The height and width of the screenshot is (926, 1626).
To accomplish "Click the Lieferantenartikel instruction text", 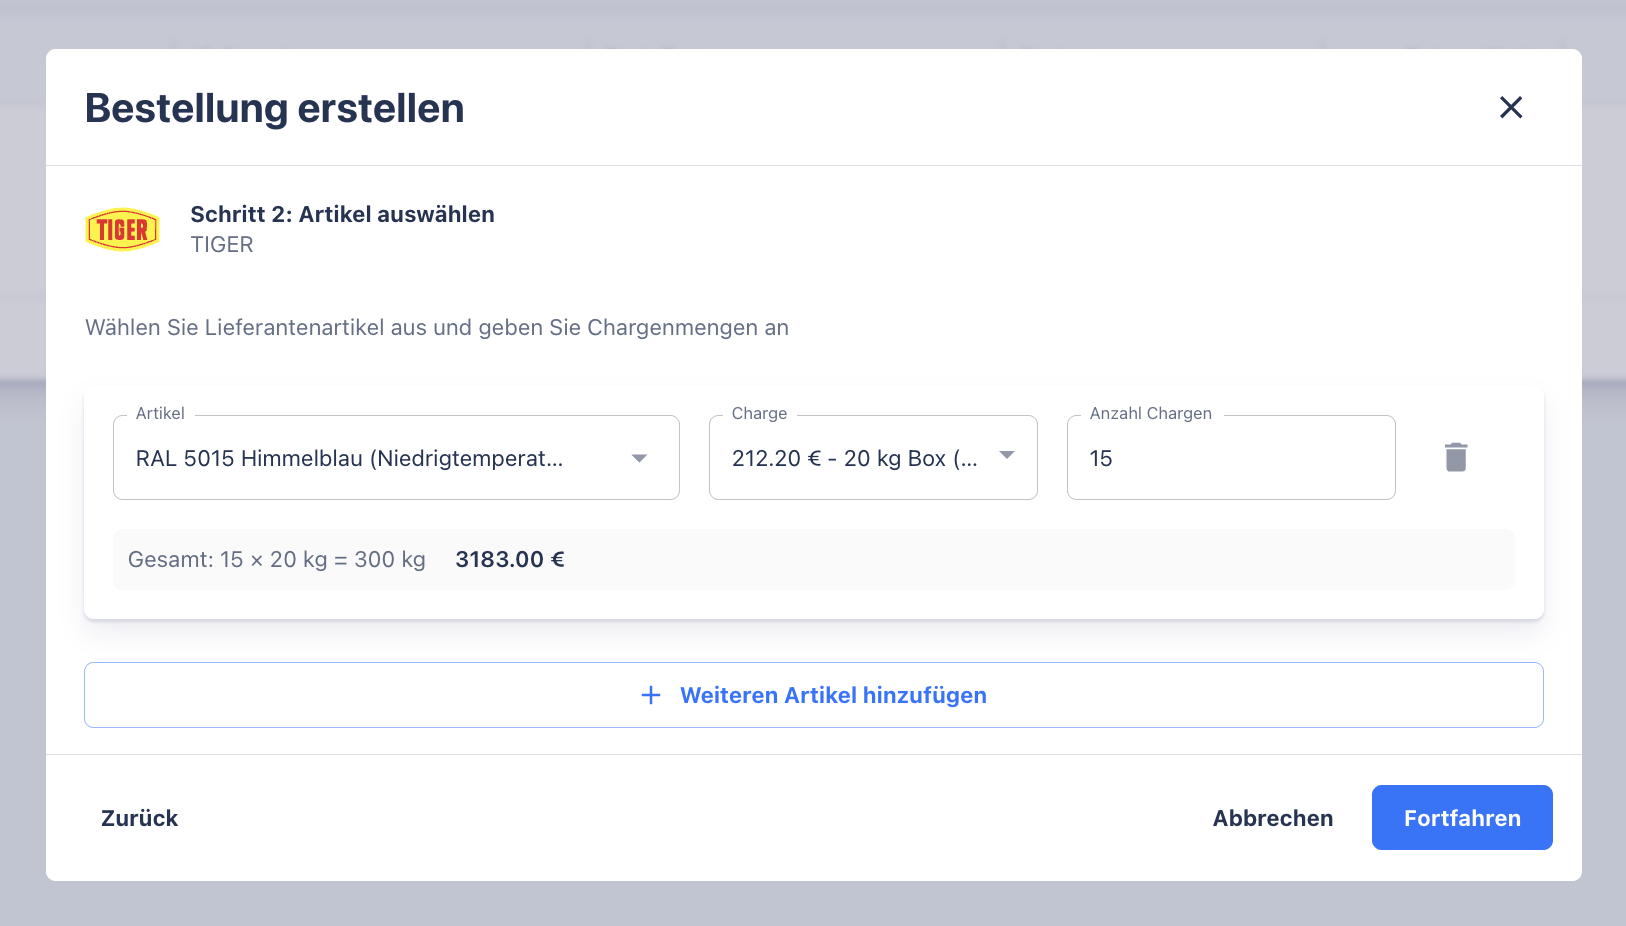I will [437, 328].
